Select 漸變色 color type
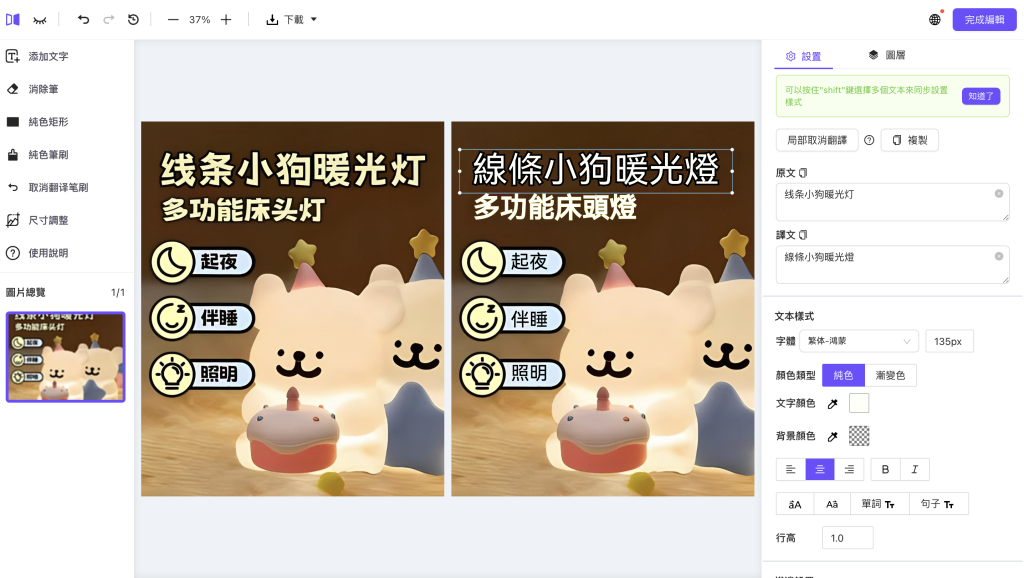The image size is (1024, 578). [x=890, y=375]
